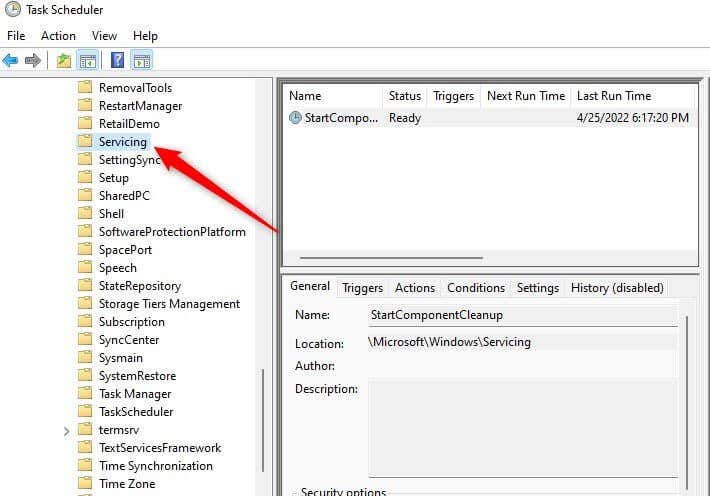The height and width of the screenshot is (496, 710).
Task: Open the File menu
Action: coord(16,36)
